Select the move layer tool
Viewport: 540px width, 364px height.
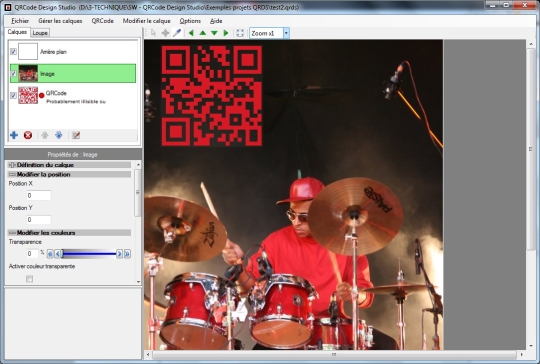point(165,33)
